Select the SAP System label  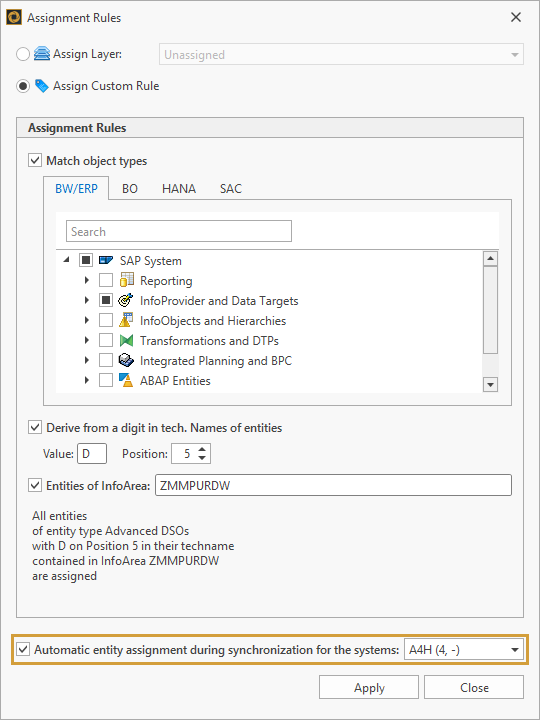point(151,261)
